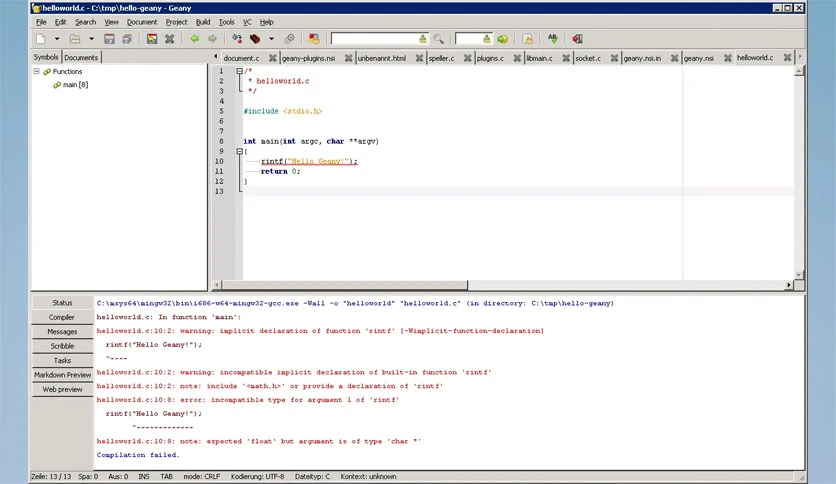This screenshot has width=836, height=484.
Task: Switch to the speller.c tab
Action: point(441,58)
